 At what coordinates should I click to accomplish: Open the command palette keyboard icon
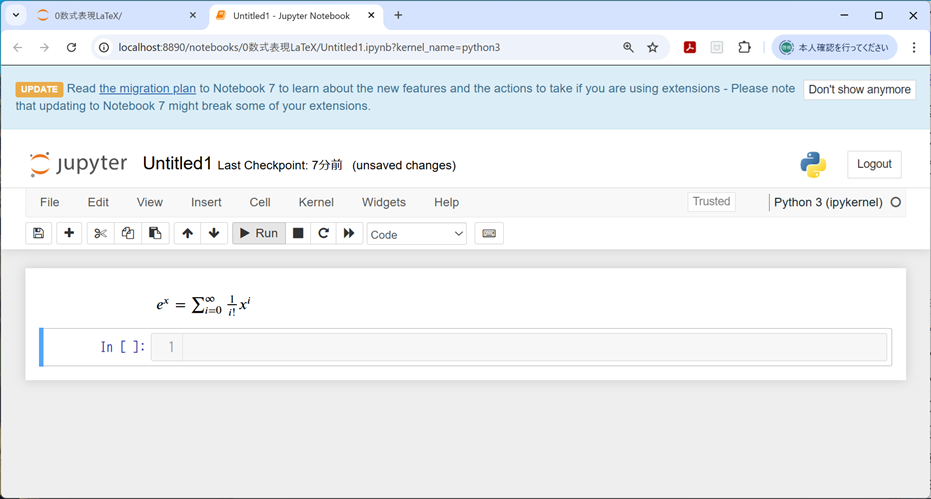click(489, 233)
